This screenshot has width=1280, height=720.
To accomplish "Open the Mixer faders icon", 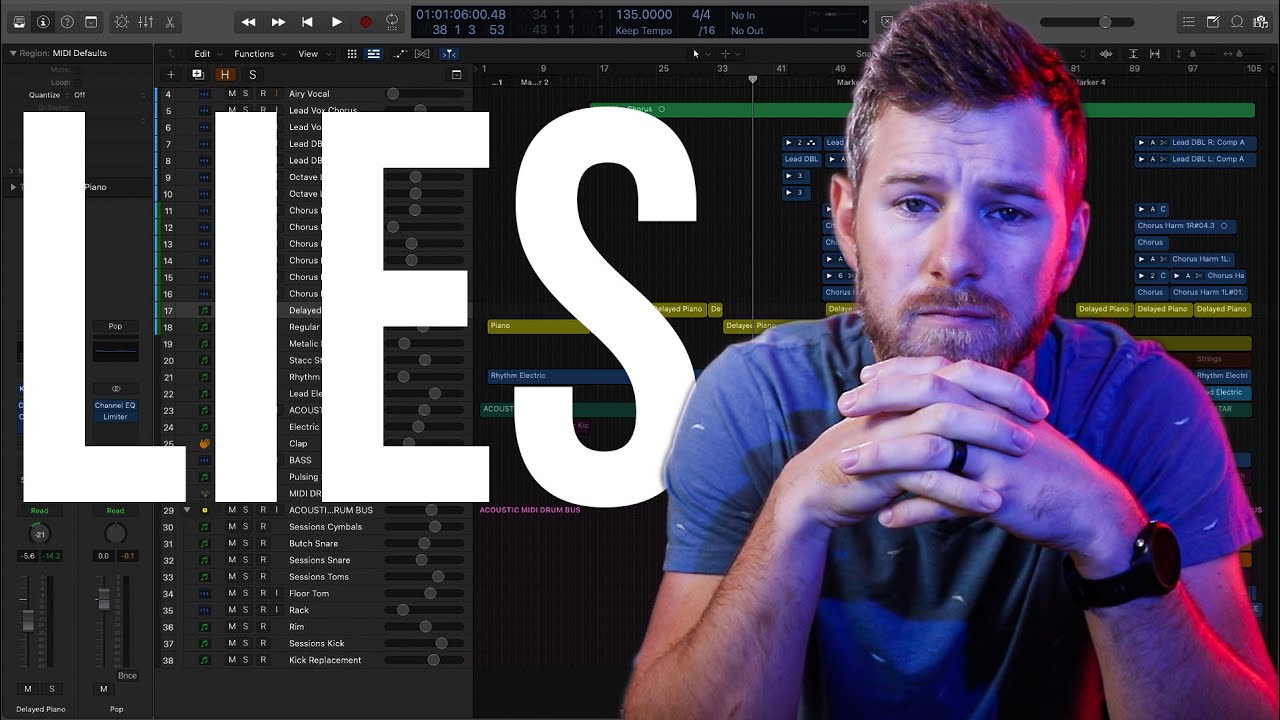I will (x=145, y=21).
